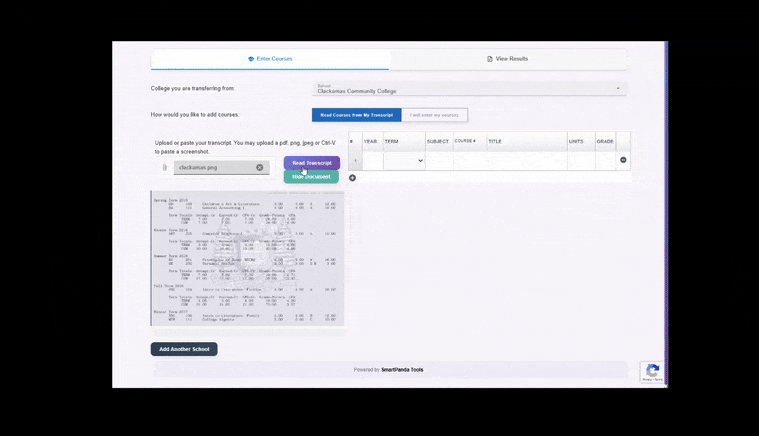Click the Grade cell in row 1
The height and width of the screenshot is (436, 759).
point(605,161)
